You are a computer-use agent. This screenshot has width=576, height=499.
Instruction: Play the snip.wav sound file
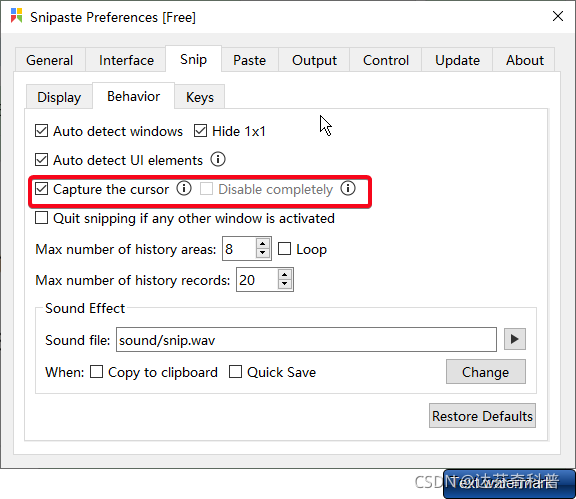pyautogui.click(x=515, y=339)
